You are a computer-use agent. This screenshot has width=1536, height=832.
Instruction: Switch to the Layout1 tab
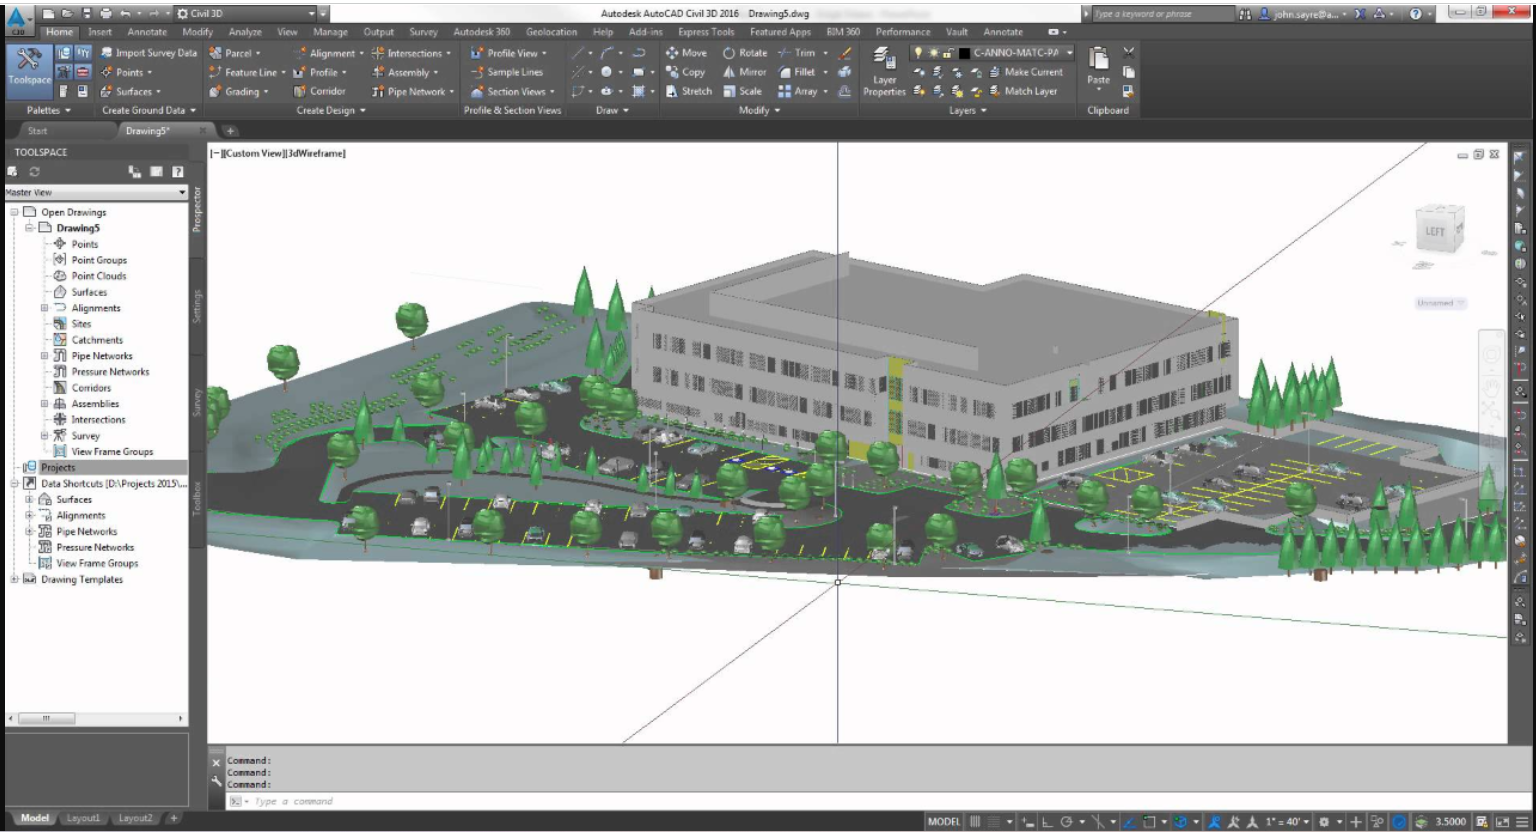click(x=83, y=818)
